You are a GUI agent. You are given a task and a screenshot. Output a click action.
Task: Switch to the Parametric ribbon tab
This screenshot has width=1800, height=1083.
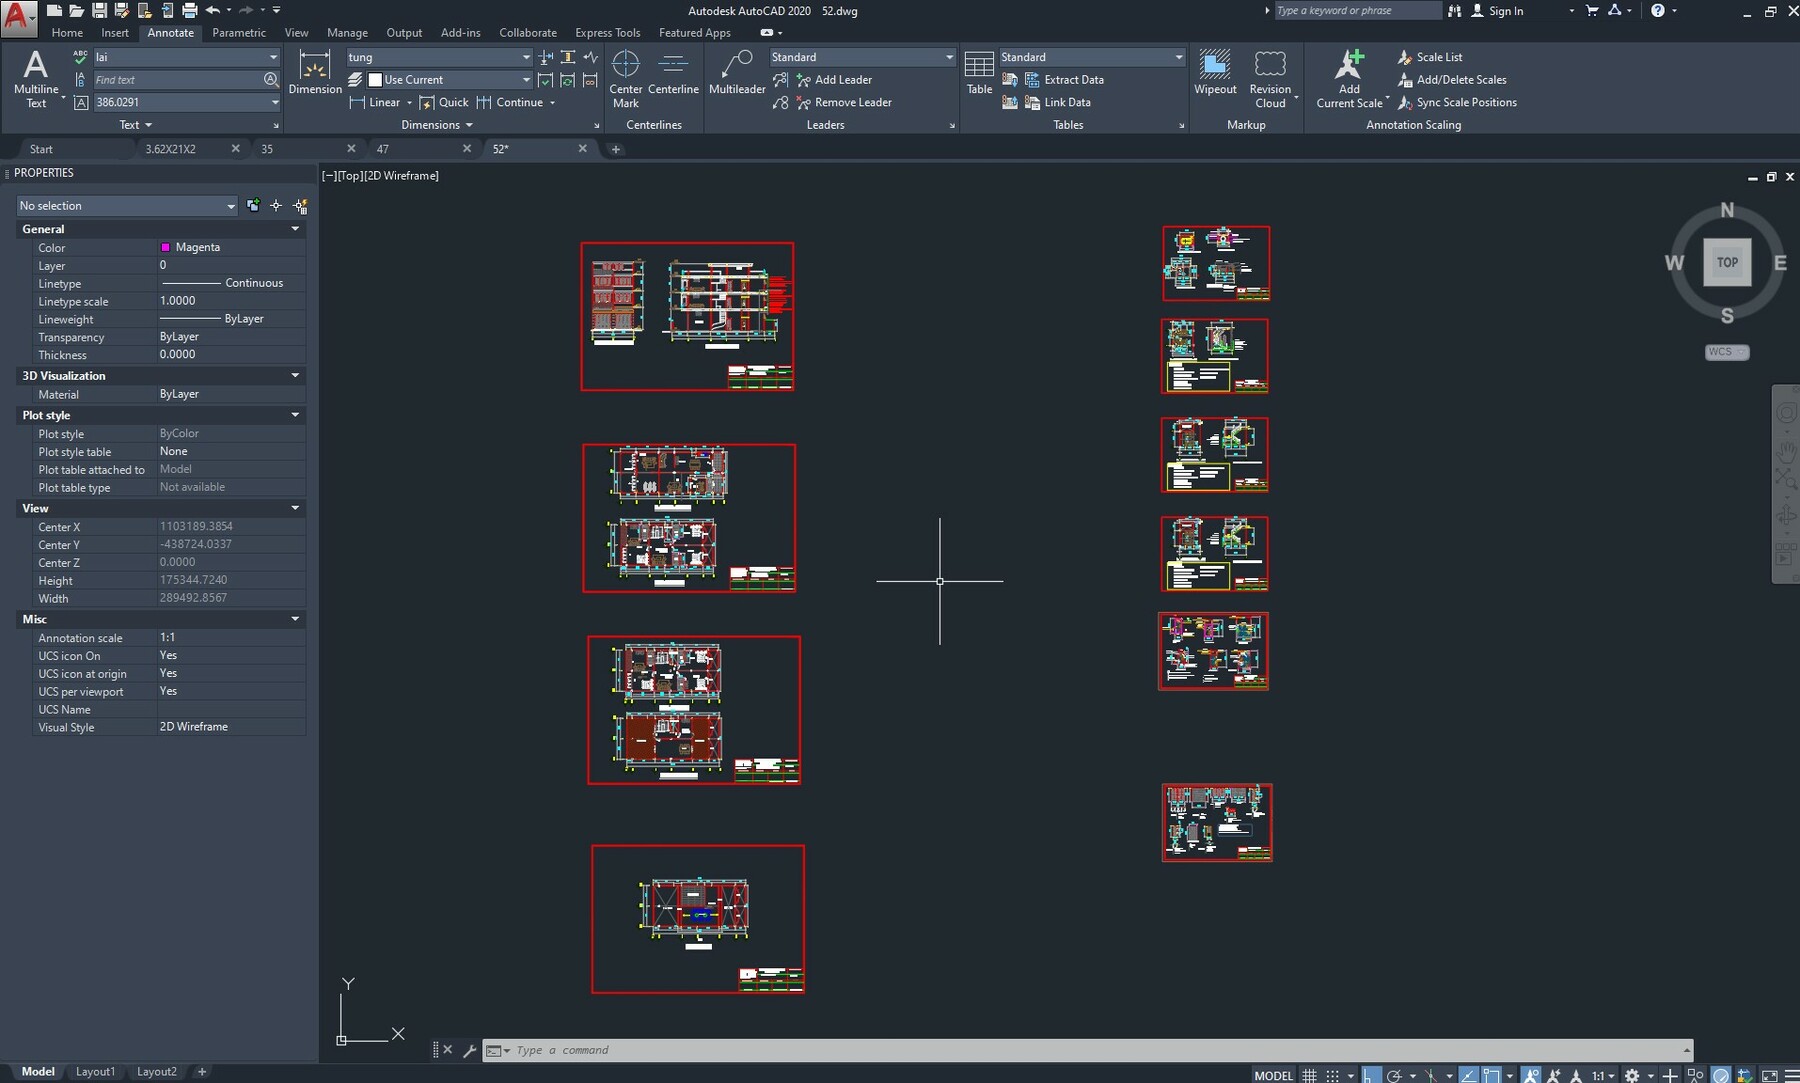click(x=239, y=32)
